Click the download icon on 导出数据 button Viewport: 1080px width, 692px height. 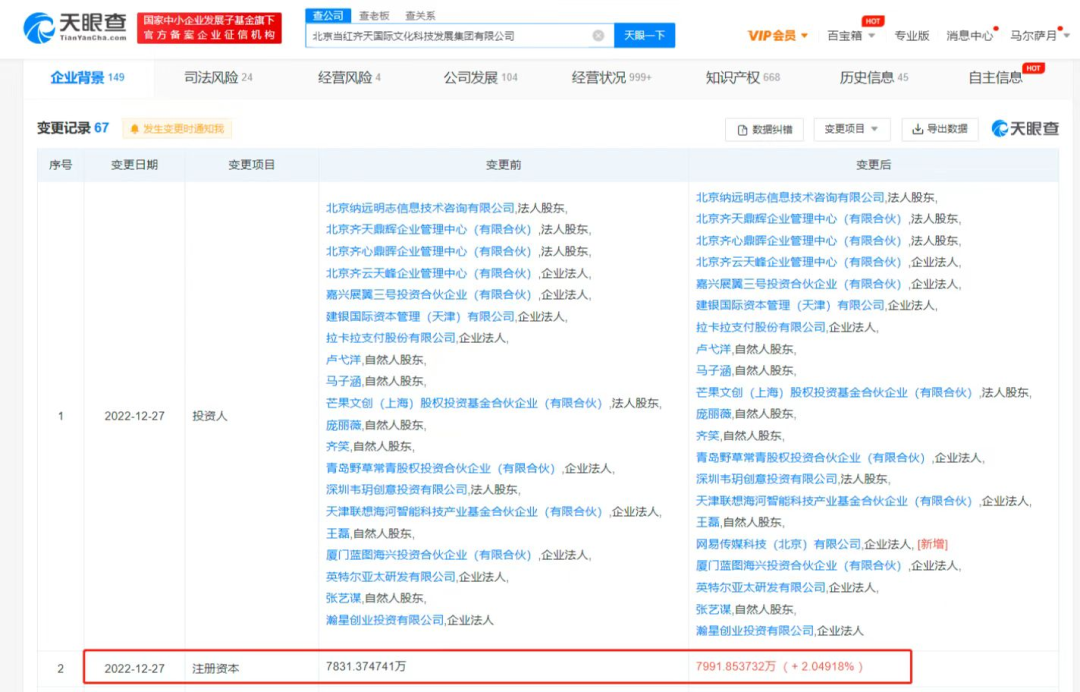[x=915, y=129]
